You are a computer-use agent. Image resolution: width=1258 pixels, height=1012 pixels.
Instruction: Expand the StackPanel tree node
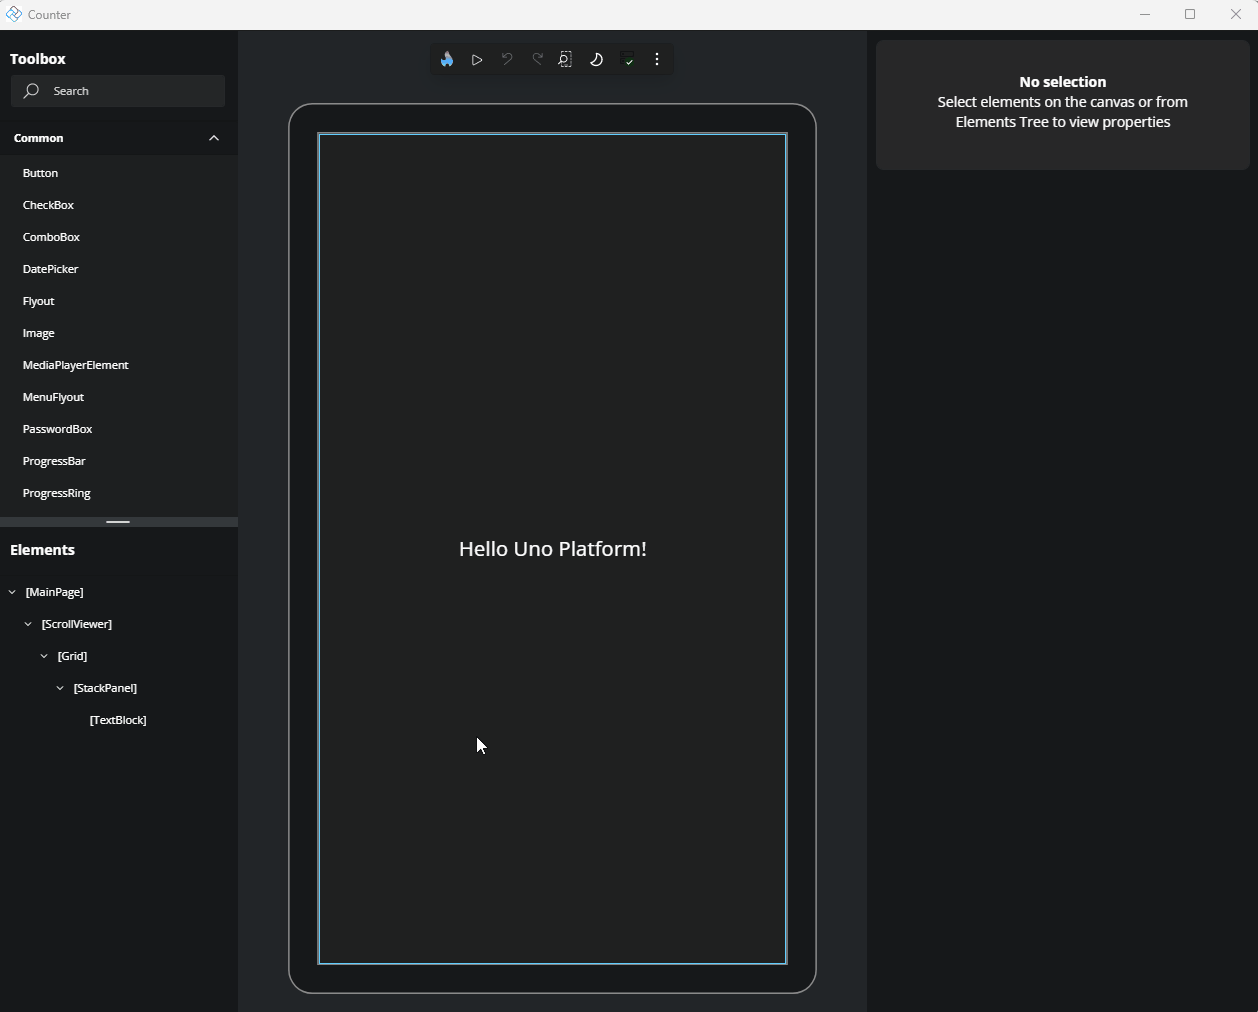[x=59, y=688]
